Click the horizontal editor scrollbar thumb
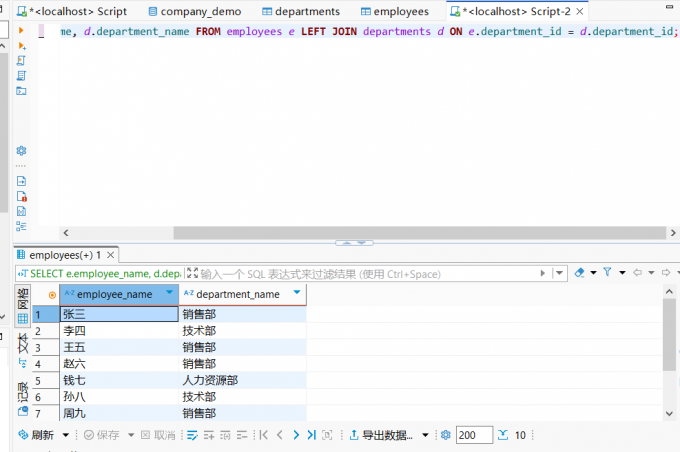This screenshot has height=452, width=680. coord(419,233)
